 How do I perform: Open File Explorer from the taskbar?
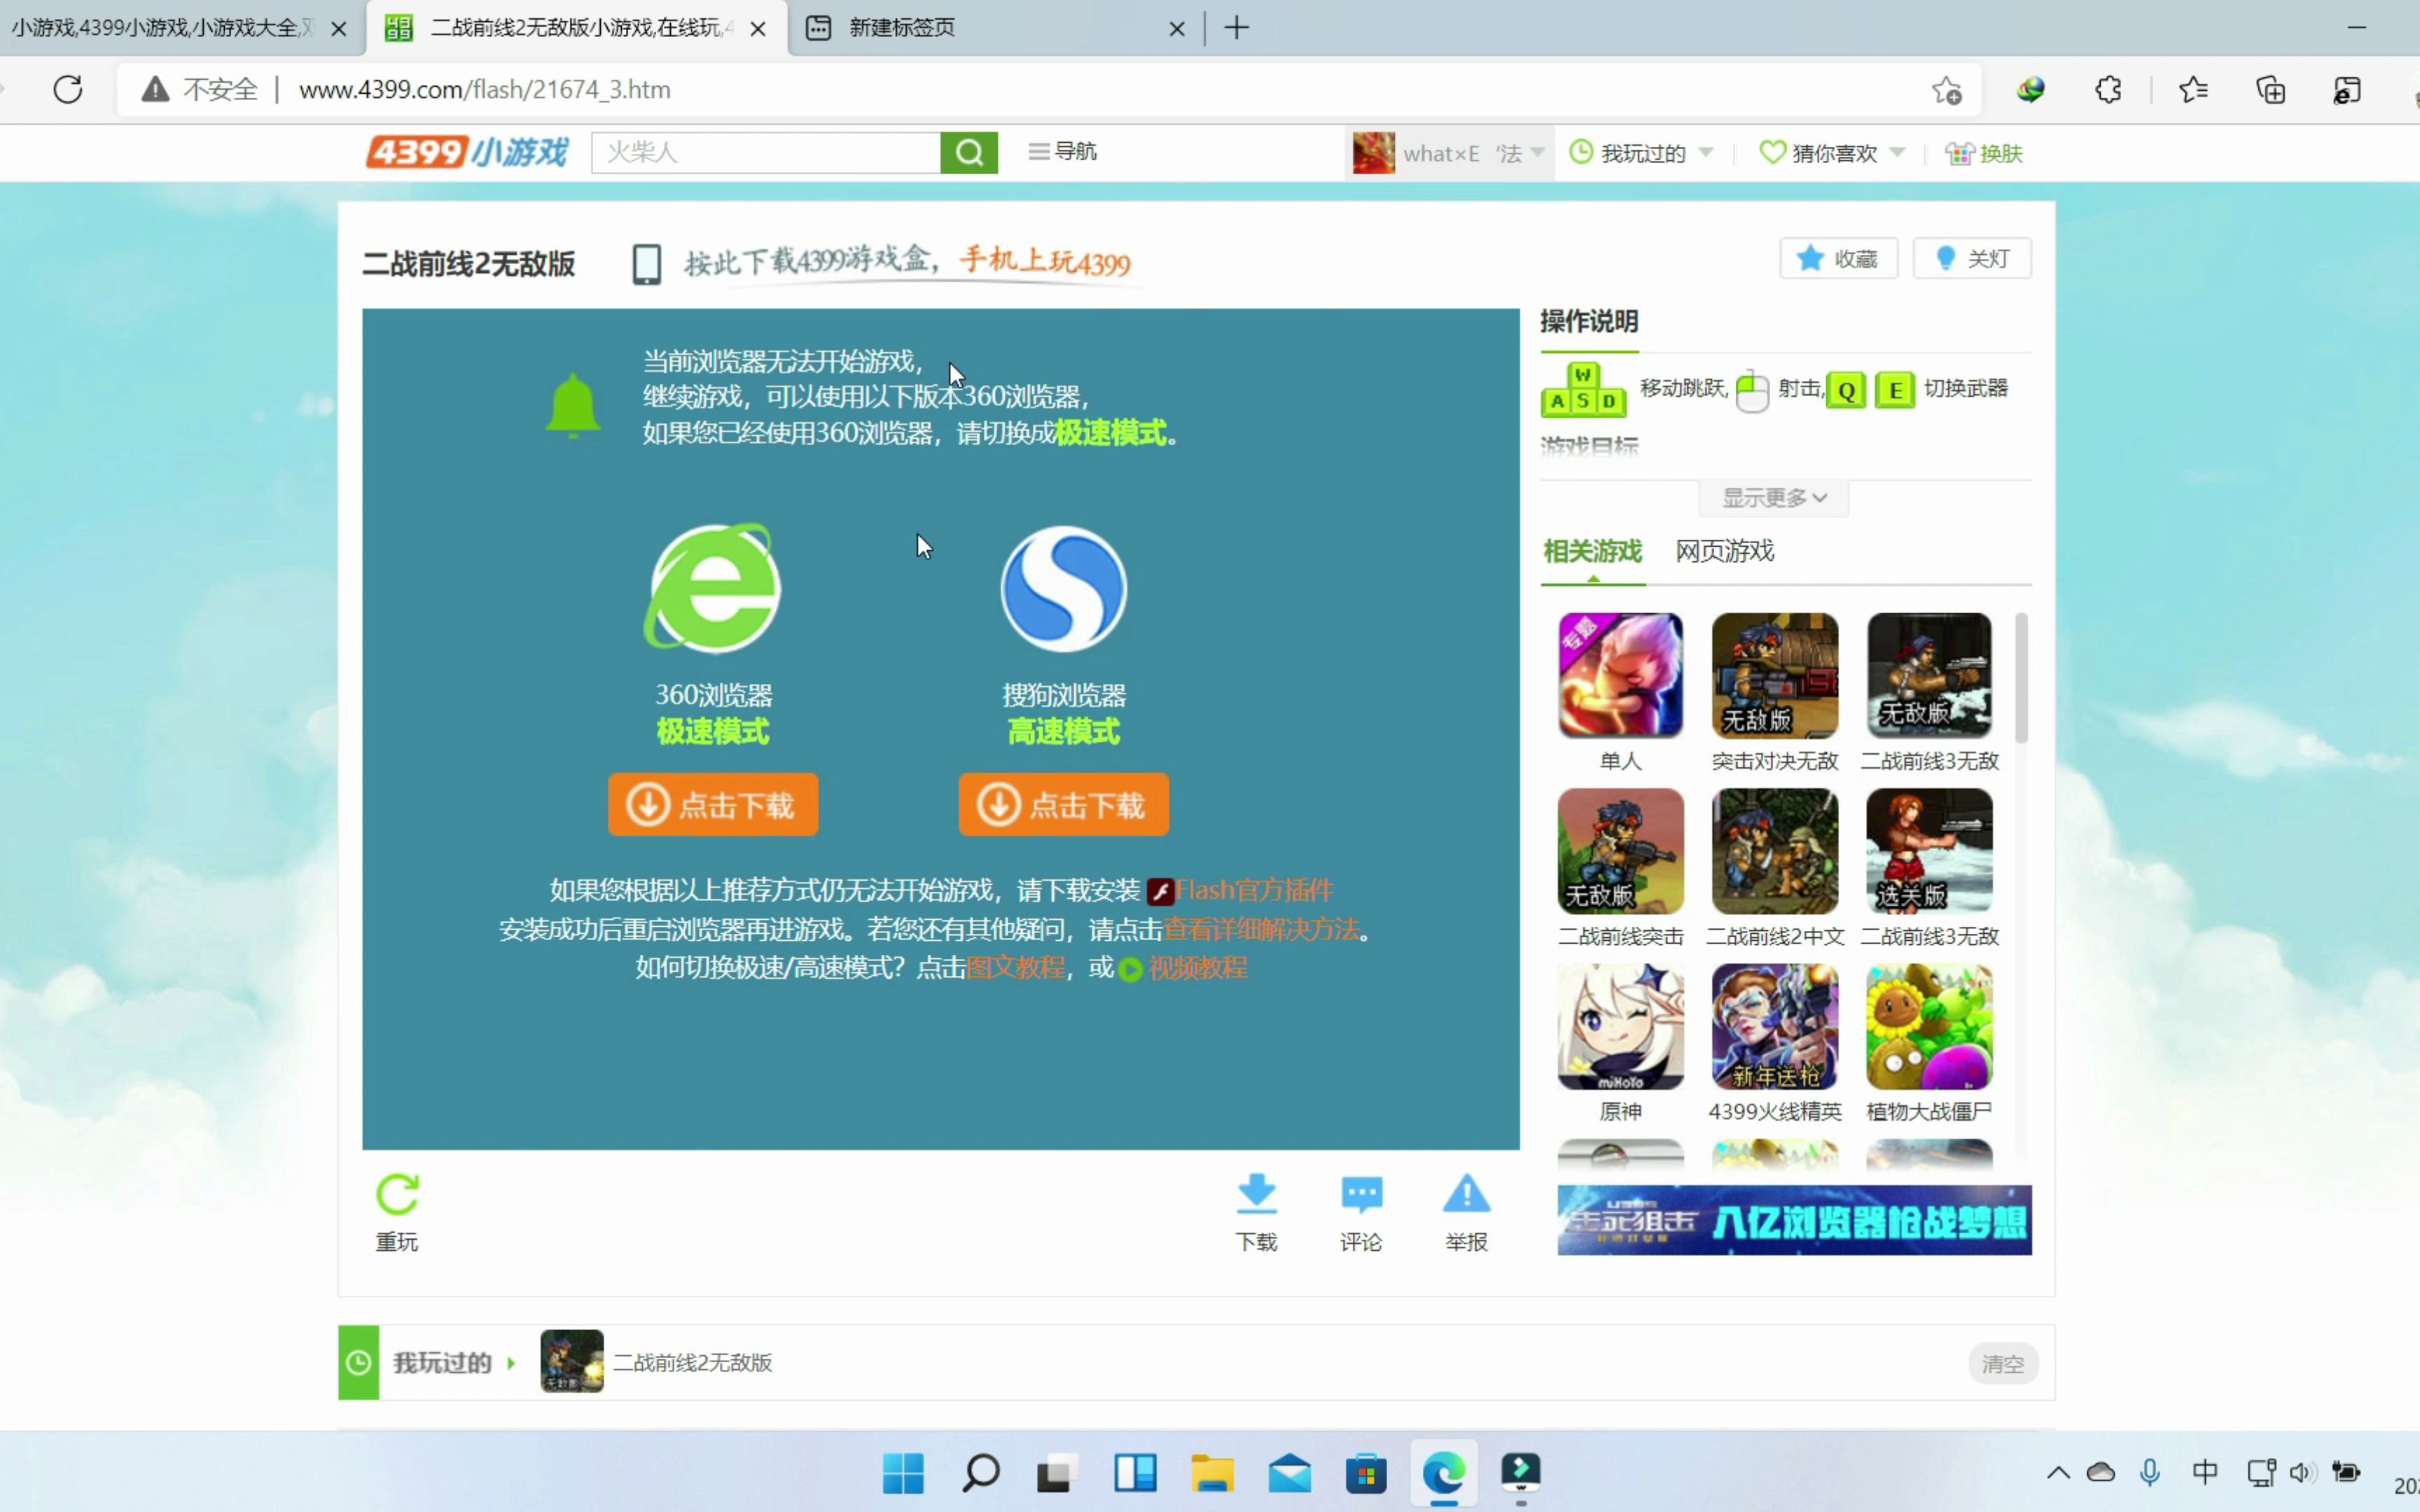click(1211, 1474)
